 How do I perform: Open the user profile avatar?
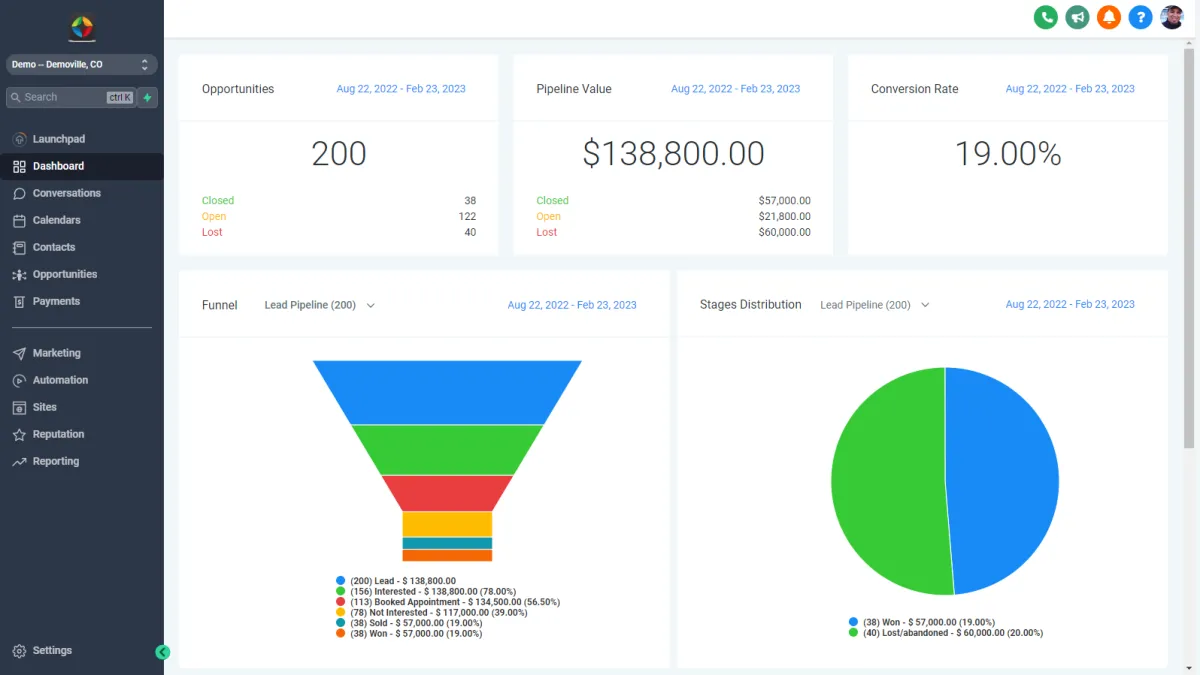[x=1172, y=17]
